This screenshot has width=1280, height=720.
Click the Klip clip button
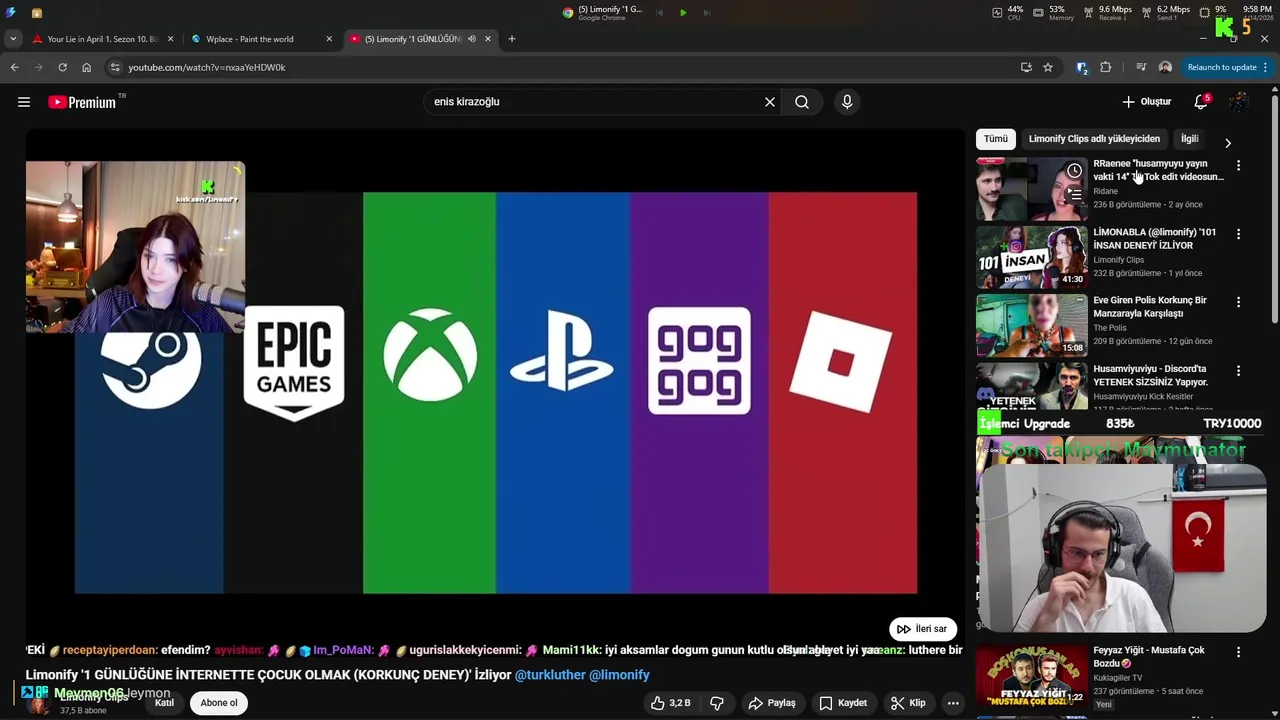(x=908, y=703)
